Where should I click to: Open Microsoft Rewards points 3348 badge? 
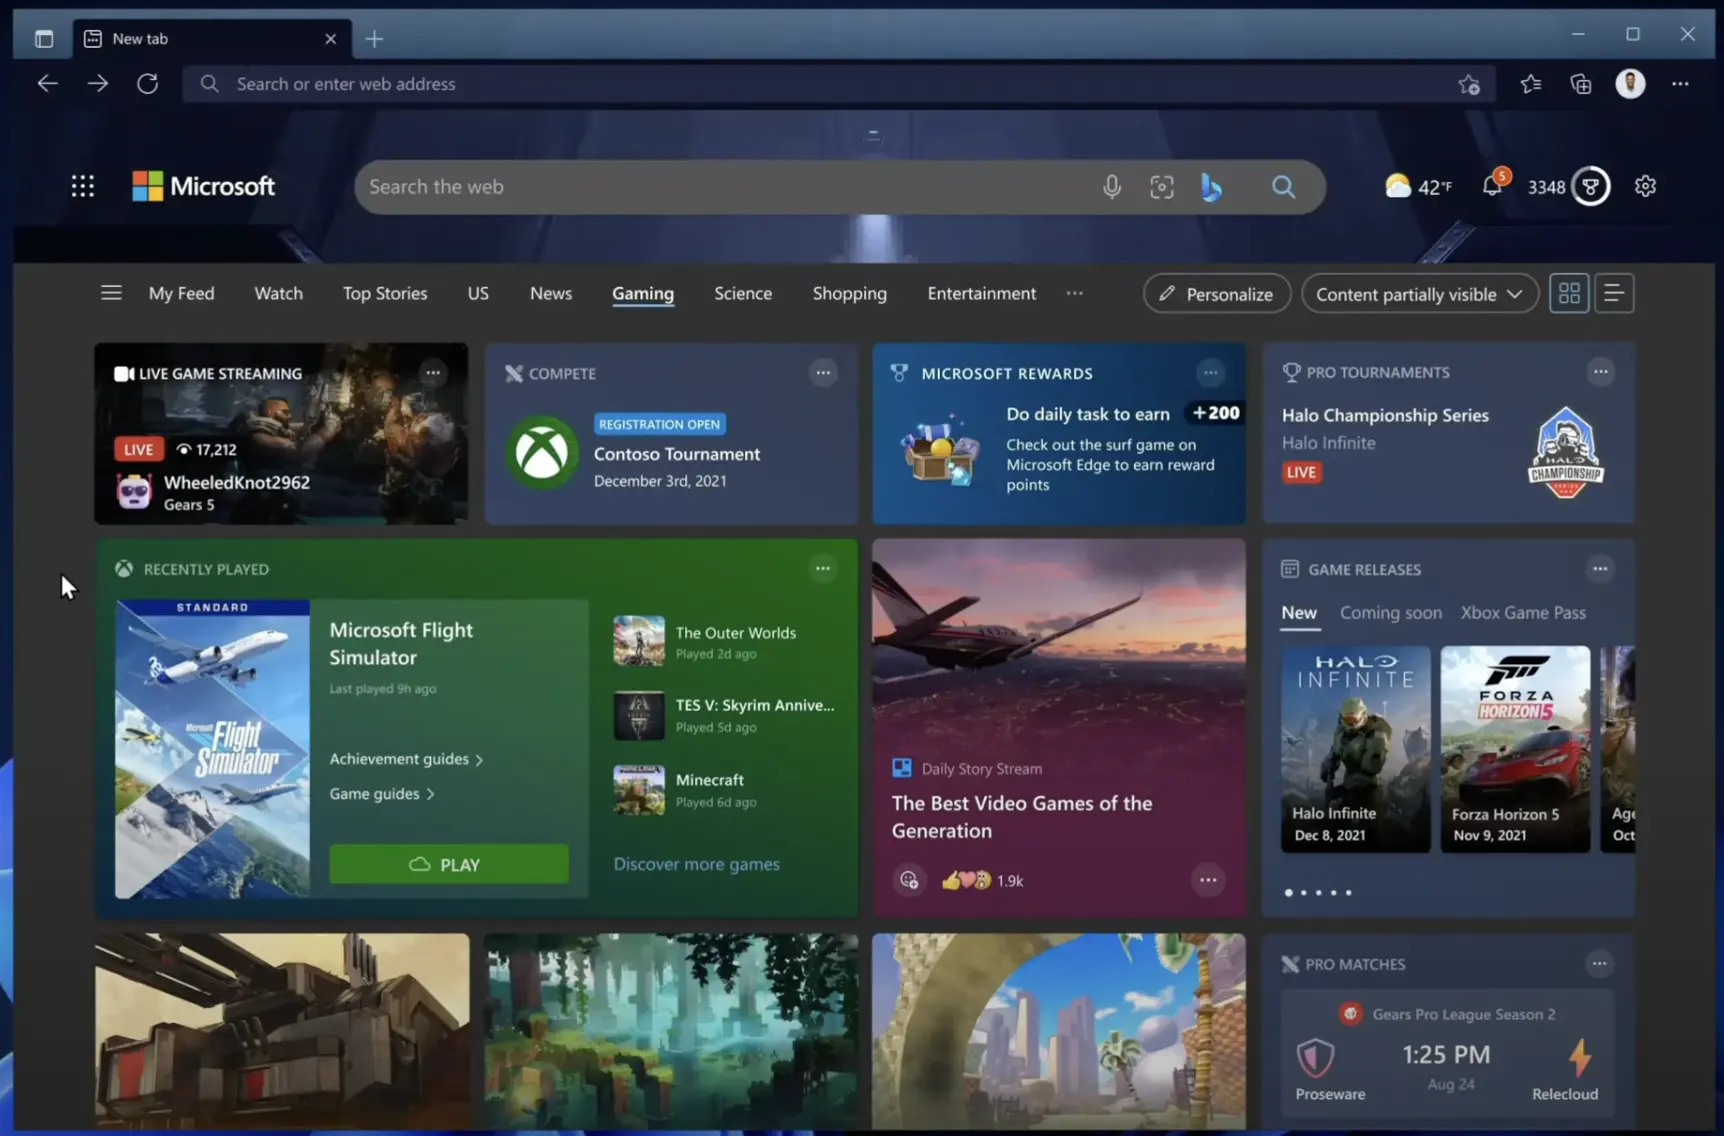1568,186
